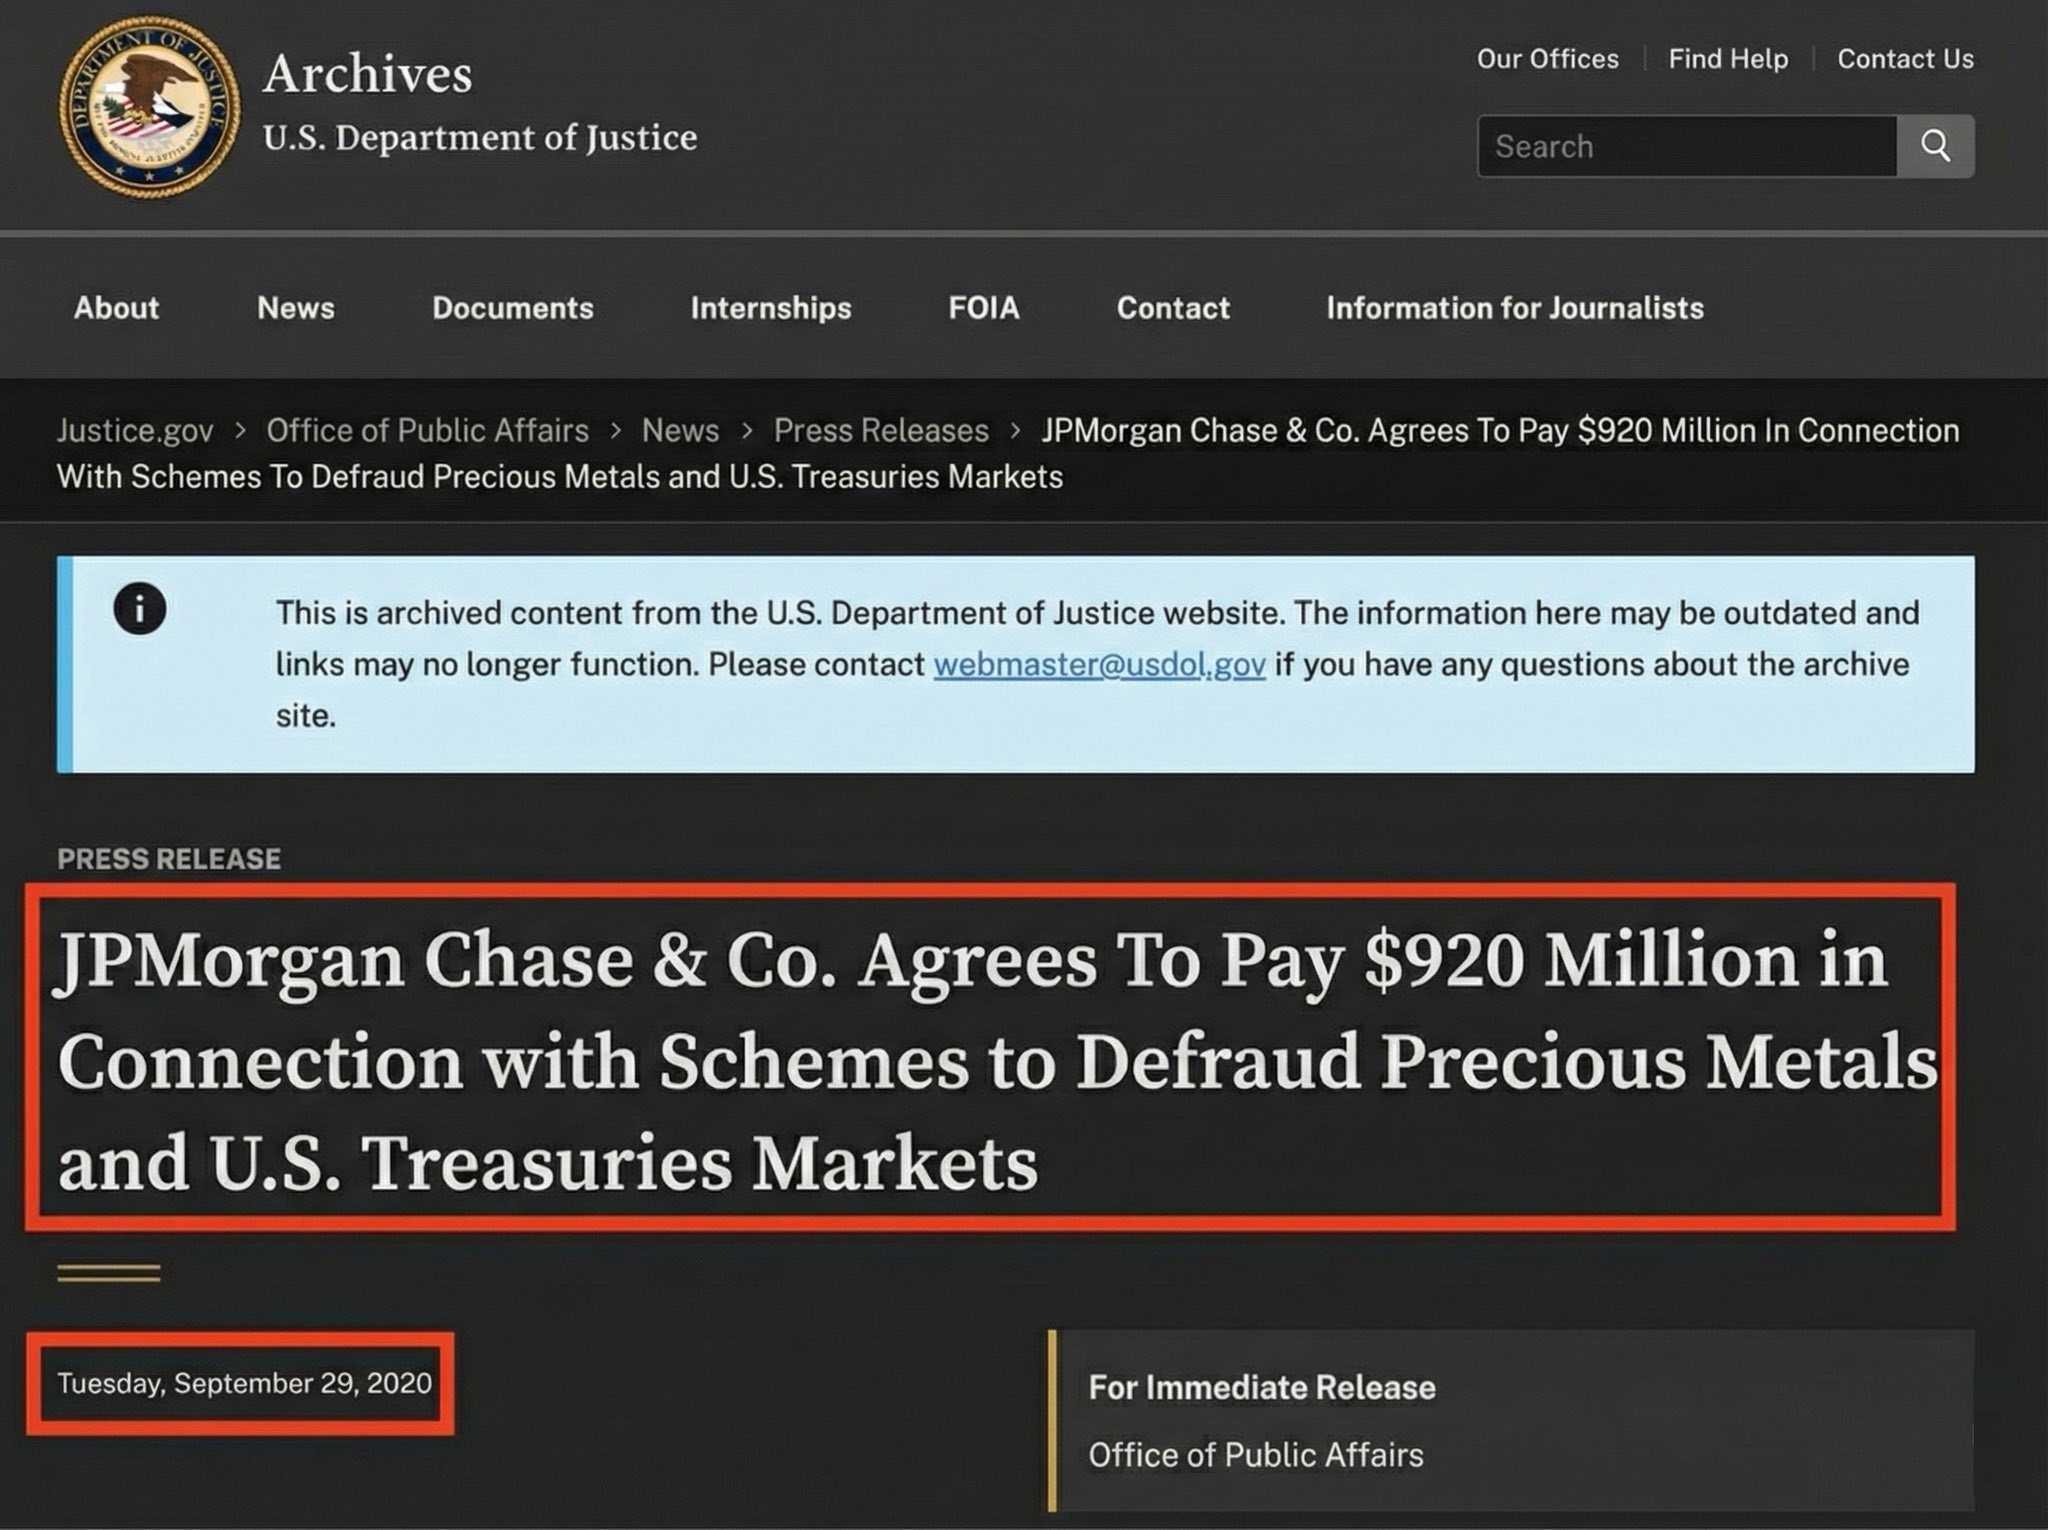
Task: Open the Our Offices link
Action: click(x=1547, y=59)
